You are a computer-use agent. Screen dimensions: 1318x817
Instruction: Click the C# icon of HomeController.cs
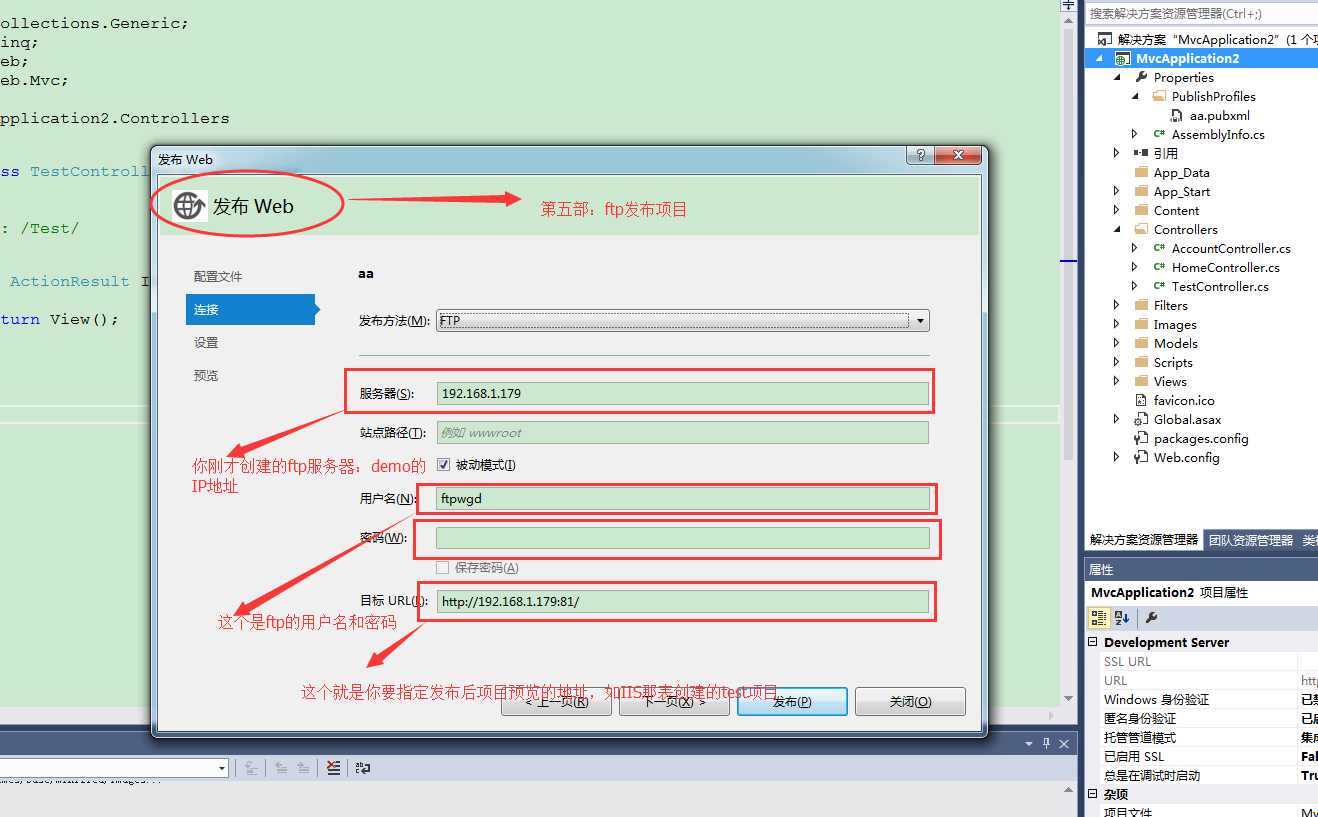point(1159,267)
